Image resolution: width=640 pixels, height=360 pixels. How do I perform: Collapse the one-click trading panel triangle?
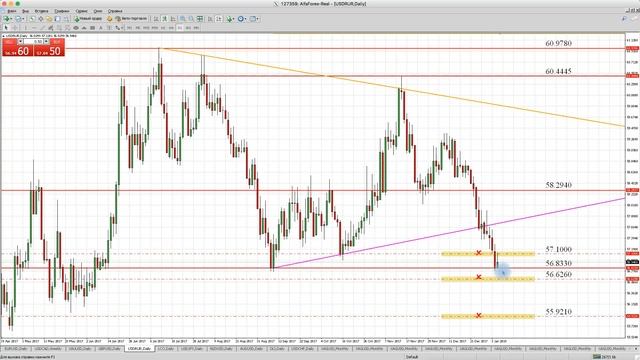pyautogui.click(x=3, y=36)
